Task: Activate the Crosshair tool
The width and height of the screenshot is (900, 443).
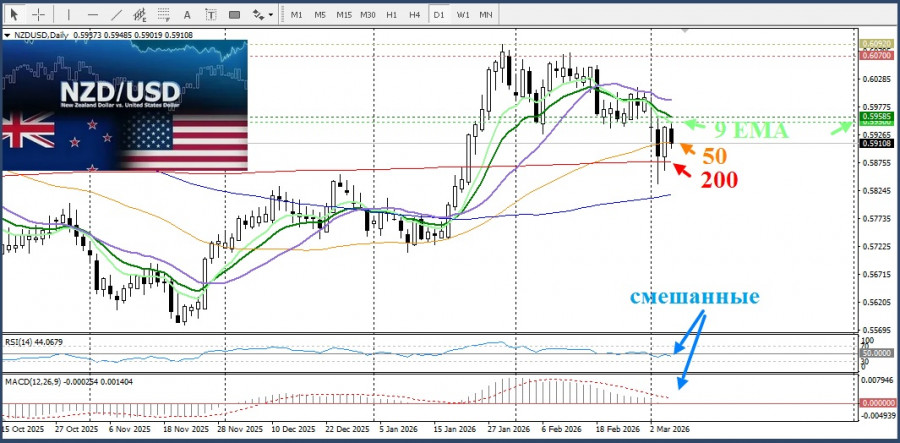Action: pyautogui.click(x=38, y=14)
